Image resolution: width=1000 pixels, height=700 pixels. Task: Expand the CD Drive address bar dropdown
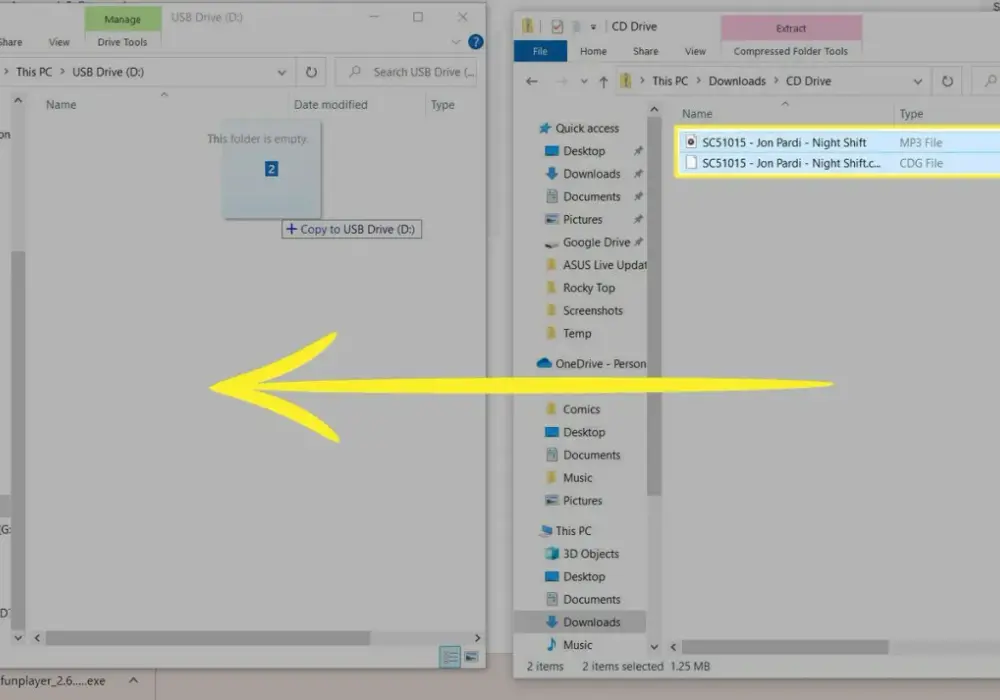(917, 81)
